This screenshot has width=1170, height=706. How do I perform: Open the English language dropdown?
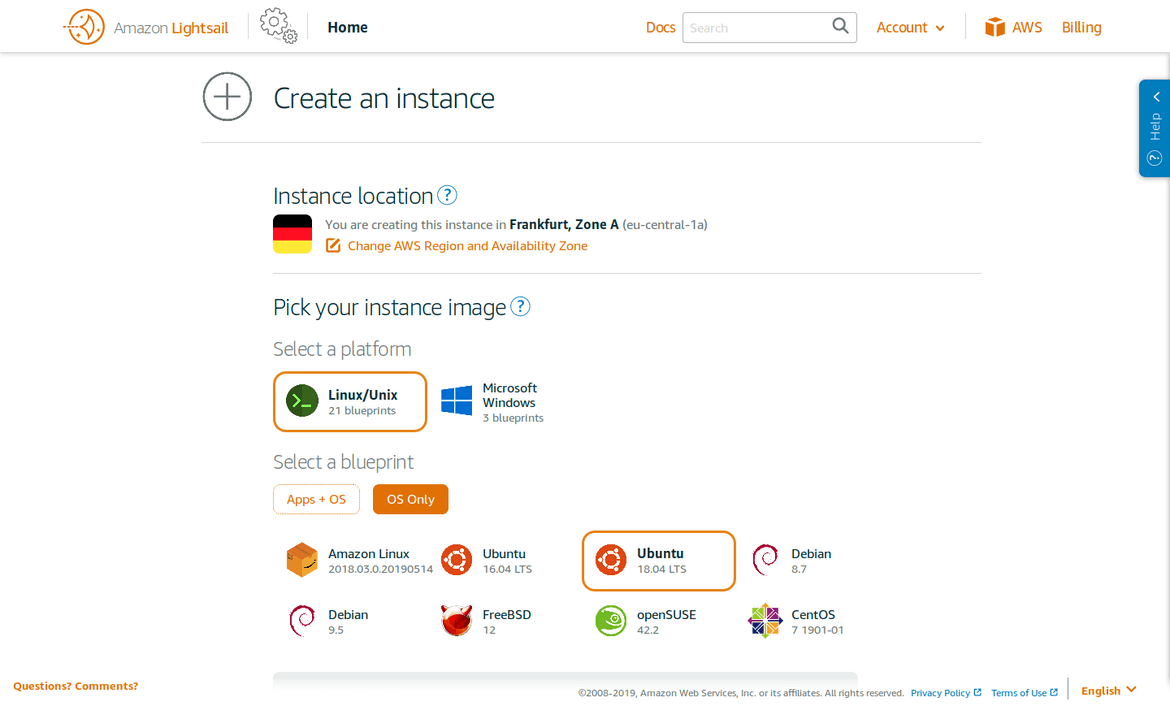pos(1109,690)
